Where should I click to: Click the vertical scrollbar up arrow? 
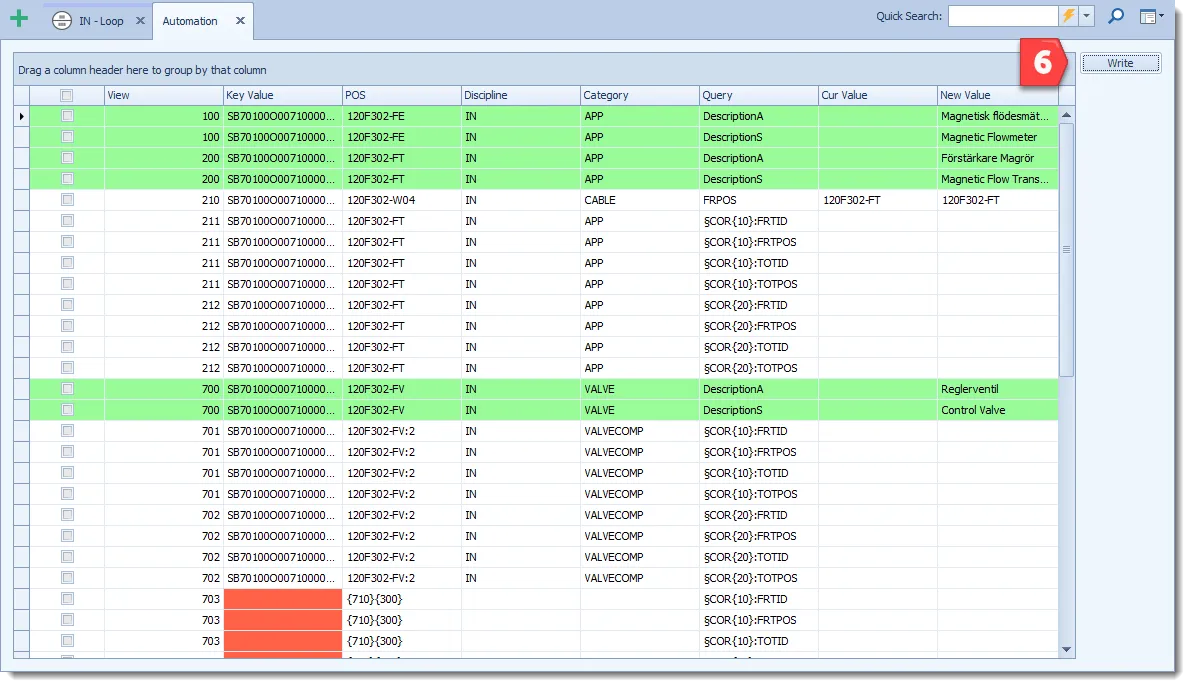1066,115
